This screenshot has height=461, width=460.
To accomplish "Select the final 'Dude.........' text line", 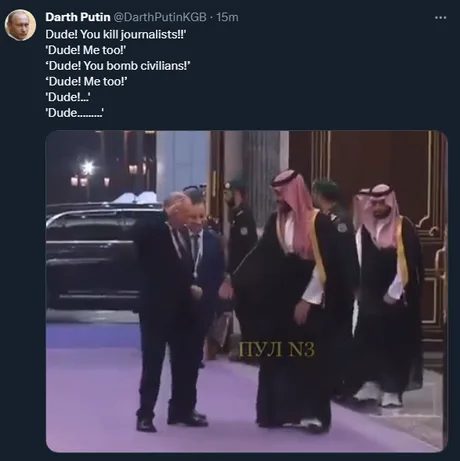I will 74,113.
